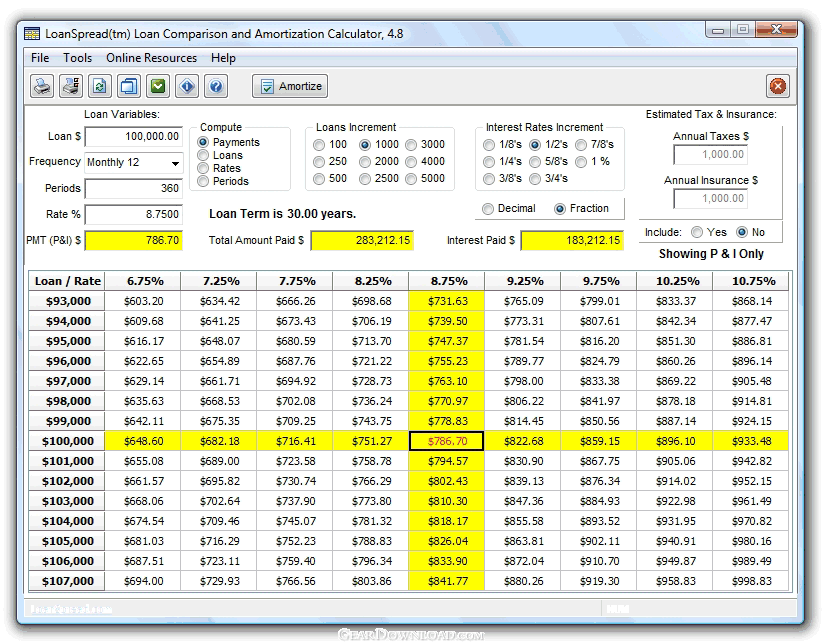Viewport: 822px width, 643px height.
Task: Select 1/8's interest rate increment
Action: coord(489,145)
